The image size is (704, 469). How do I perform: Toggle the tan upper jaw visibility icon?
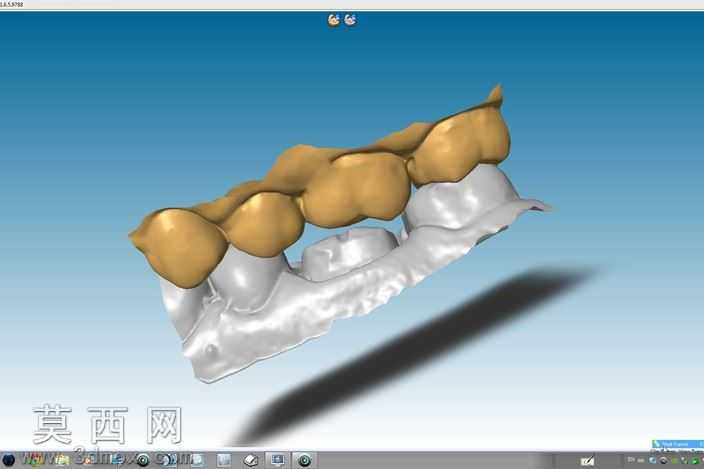tap(334, 20)
